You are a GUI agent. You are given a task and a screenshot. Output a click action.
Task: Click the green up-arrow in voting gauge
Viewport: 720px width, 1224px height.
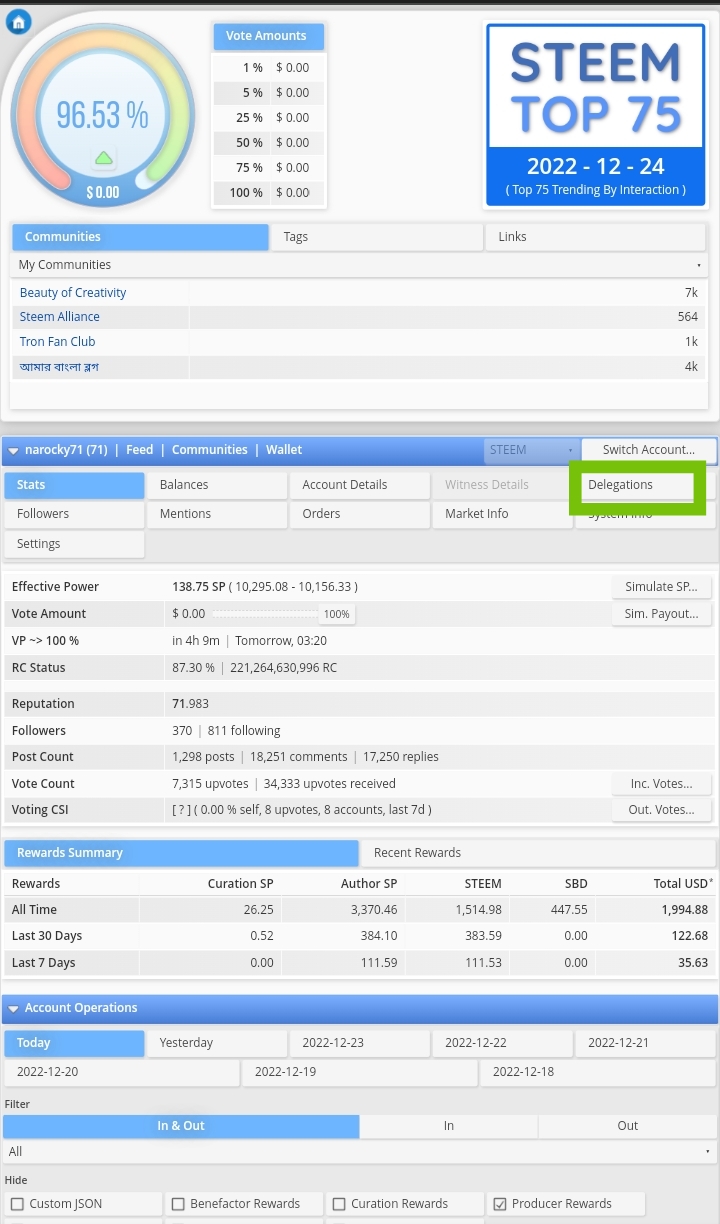point(103,158)
